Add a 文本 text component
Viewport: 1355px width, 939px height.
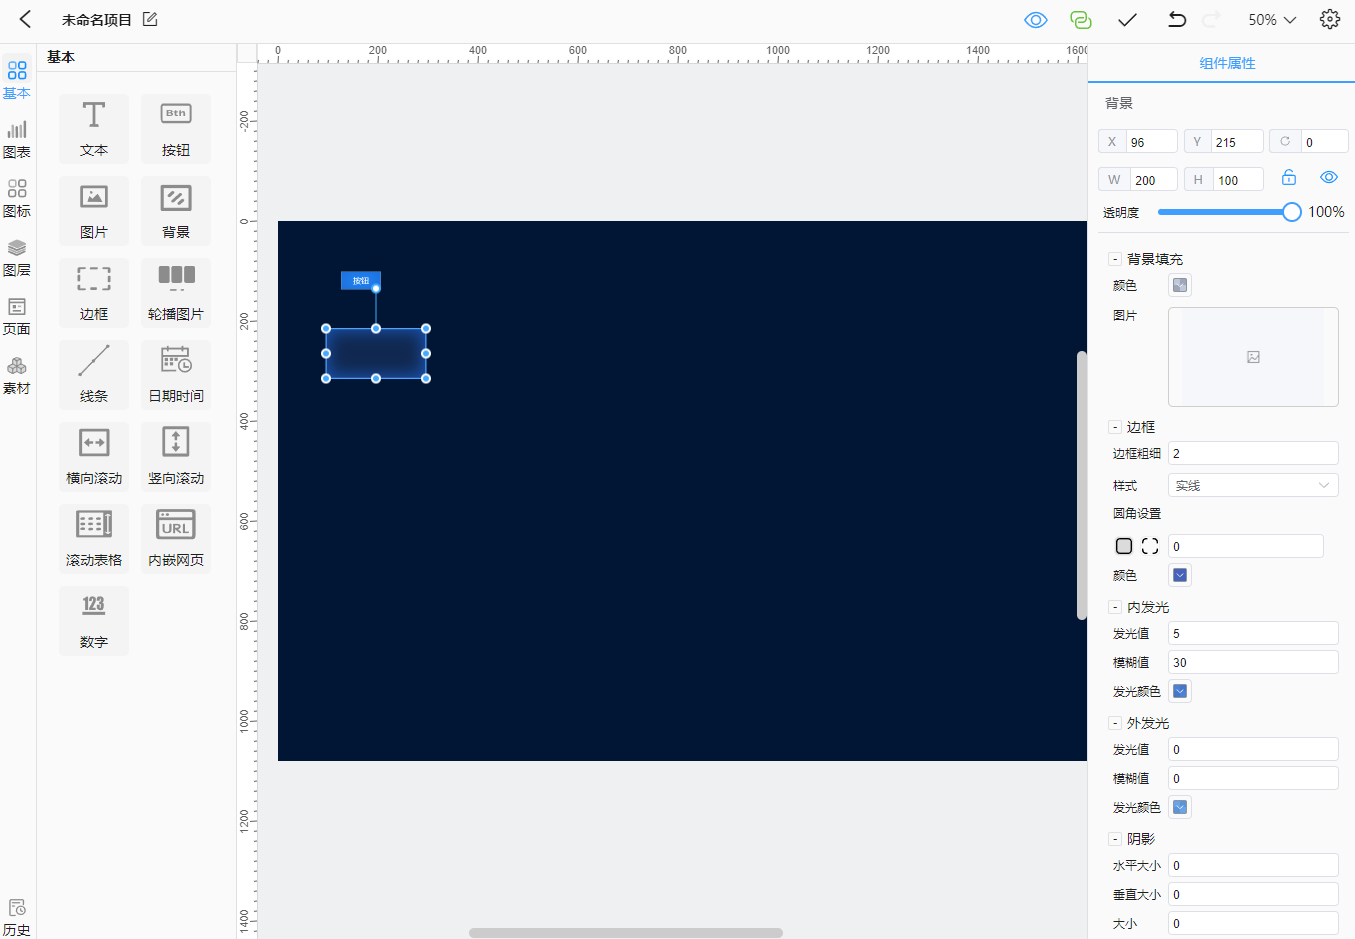[x=94, y=128]
